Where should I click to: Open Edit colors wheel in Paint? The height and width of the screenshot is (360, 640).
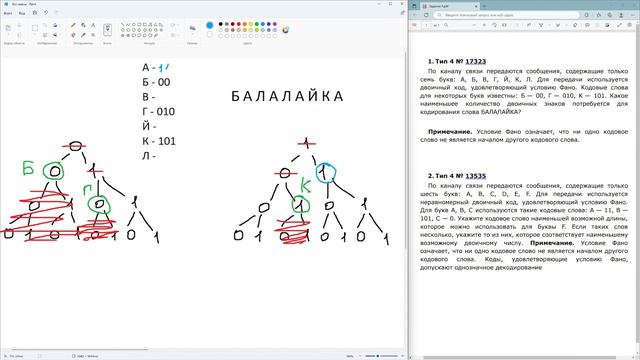coord(286,30)
